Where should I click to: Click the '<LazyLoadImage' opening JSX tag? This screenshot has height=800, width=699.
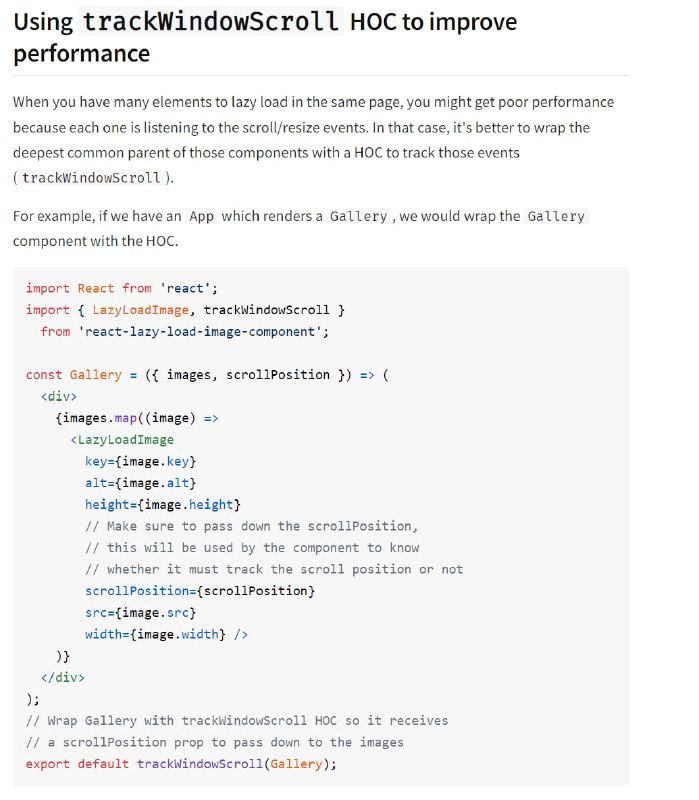point(122,439)
